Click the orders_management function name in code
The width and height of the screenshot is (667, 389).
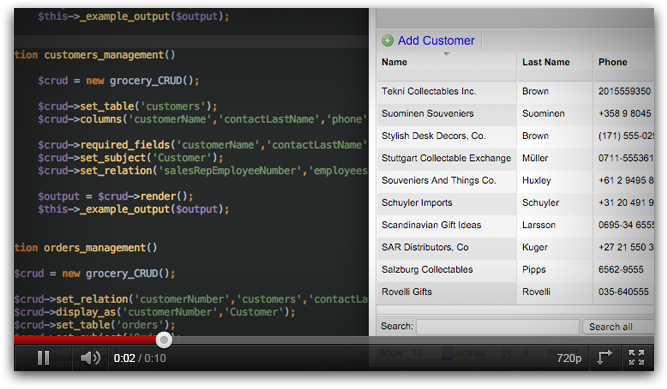click(x=95, y=248)
